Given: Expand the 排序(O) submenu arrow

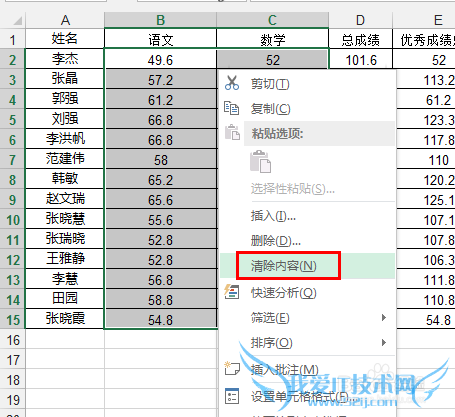Looking at the screenshot, I should click(x=384, y=342).
